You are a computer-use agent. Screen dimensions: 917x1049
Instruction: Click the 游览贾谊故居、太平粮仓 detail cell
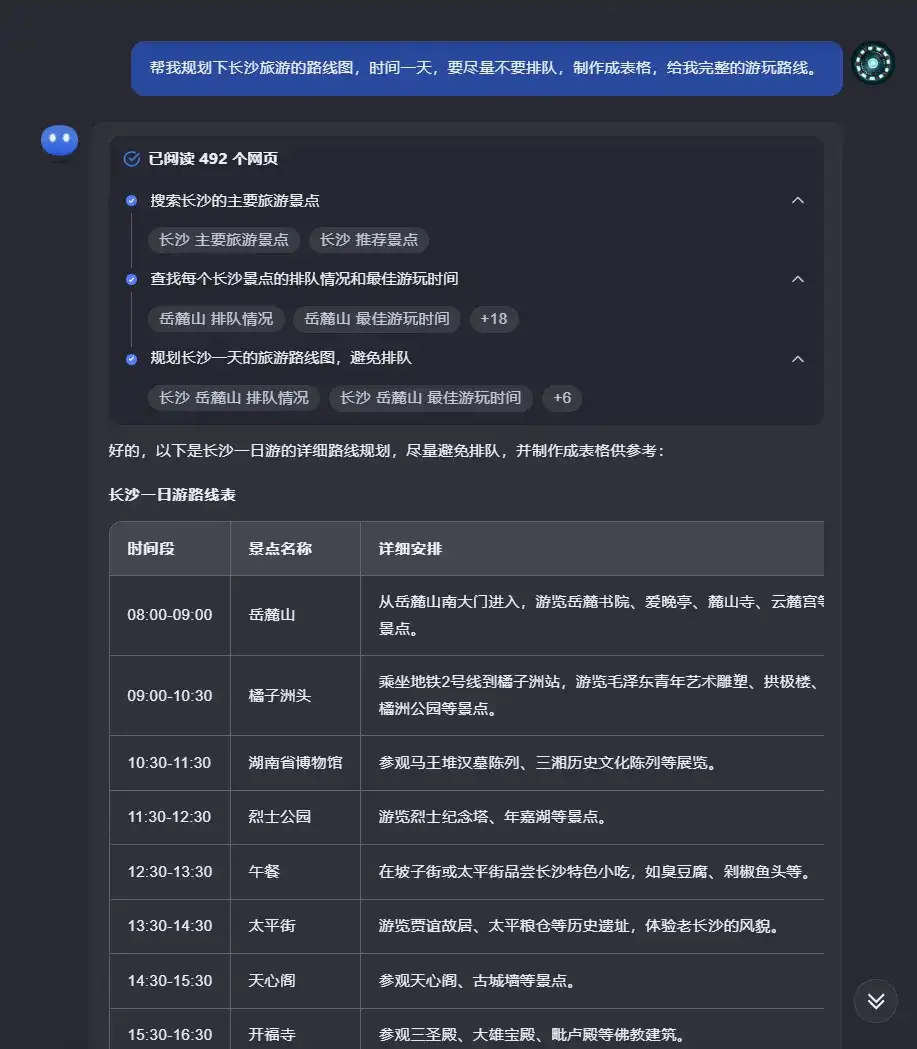coord(592,926)
